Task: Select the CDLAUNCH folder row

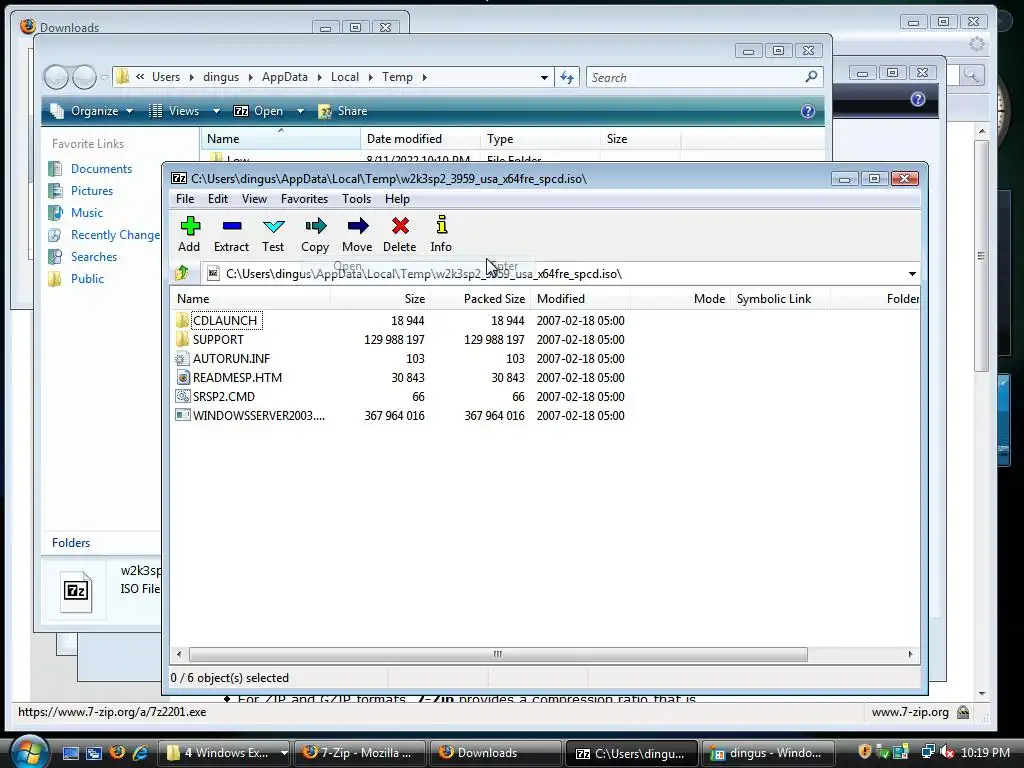Action: click(225, 321)
